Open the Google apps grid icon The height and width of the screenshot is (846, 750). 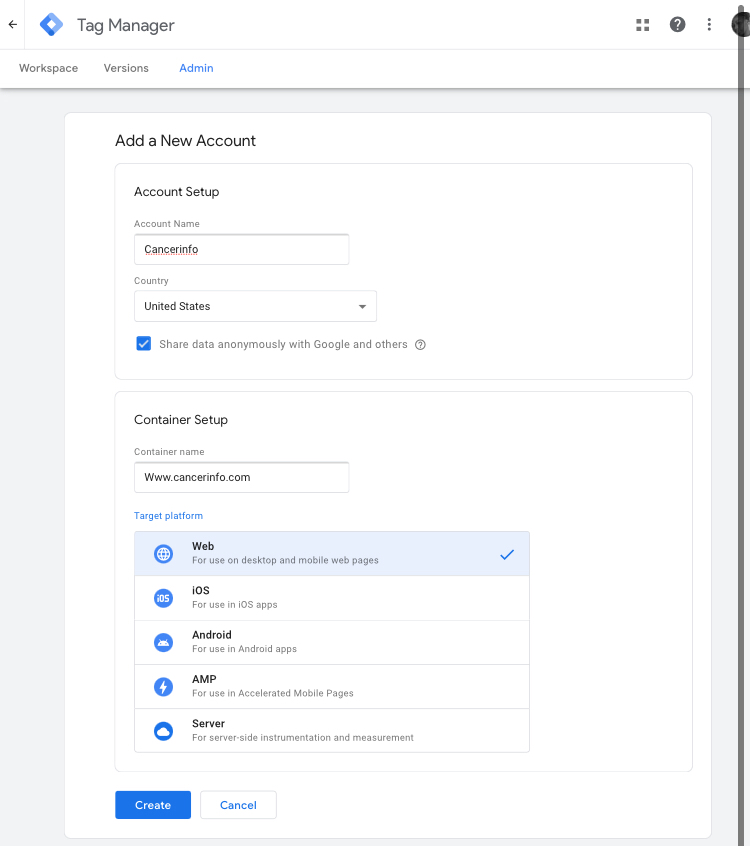642,25
